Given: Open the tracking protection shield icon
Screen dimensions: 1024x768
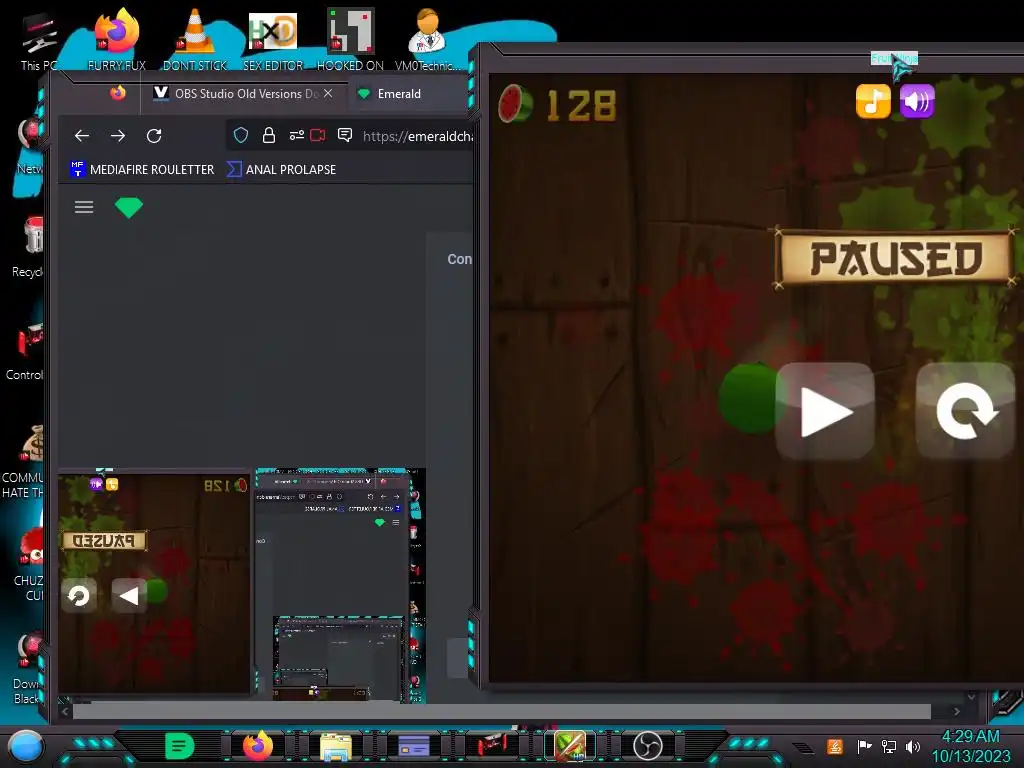Looking at the screenshot, I should coord(241,135).
